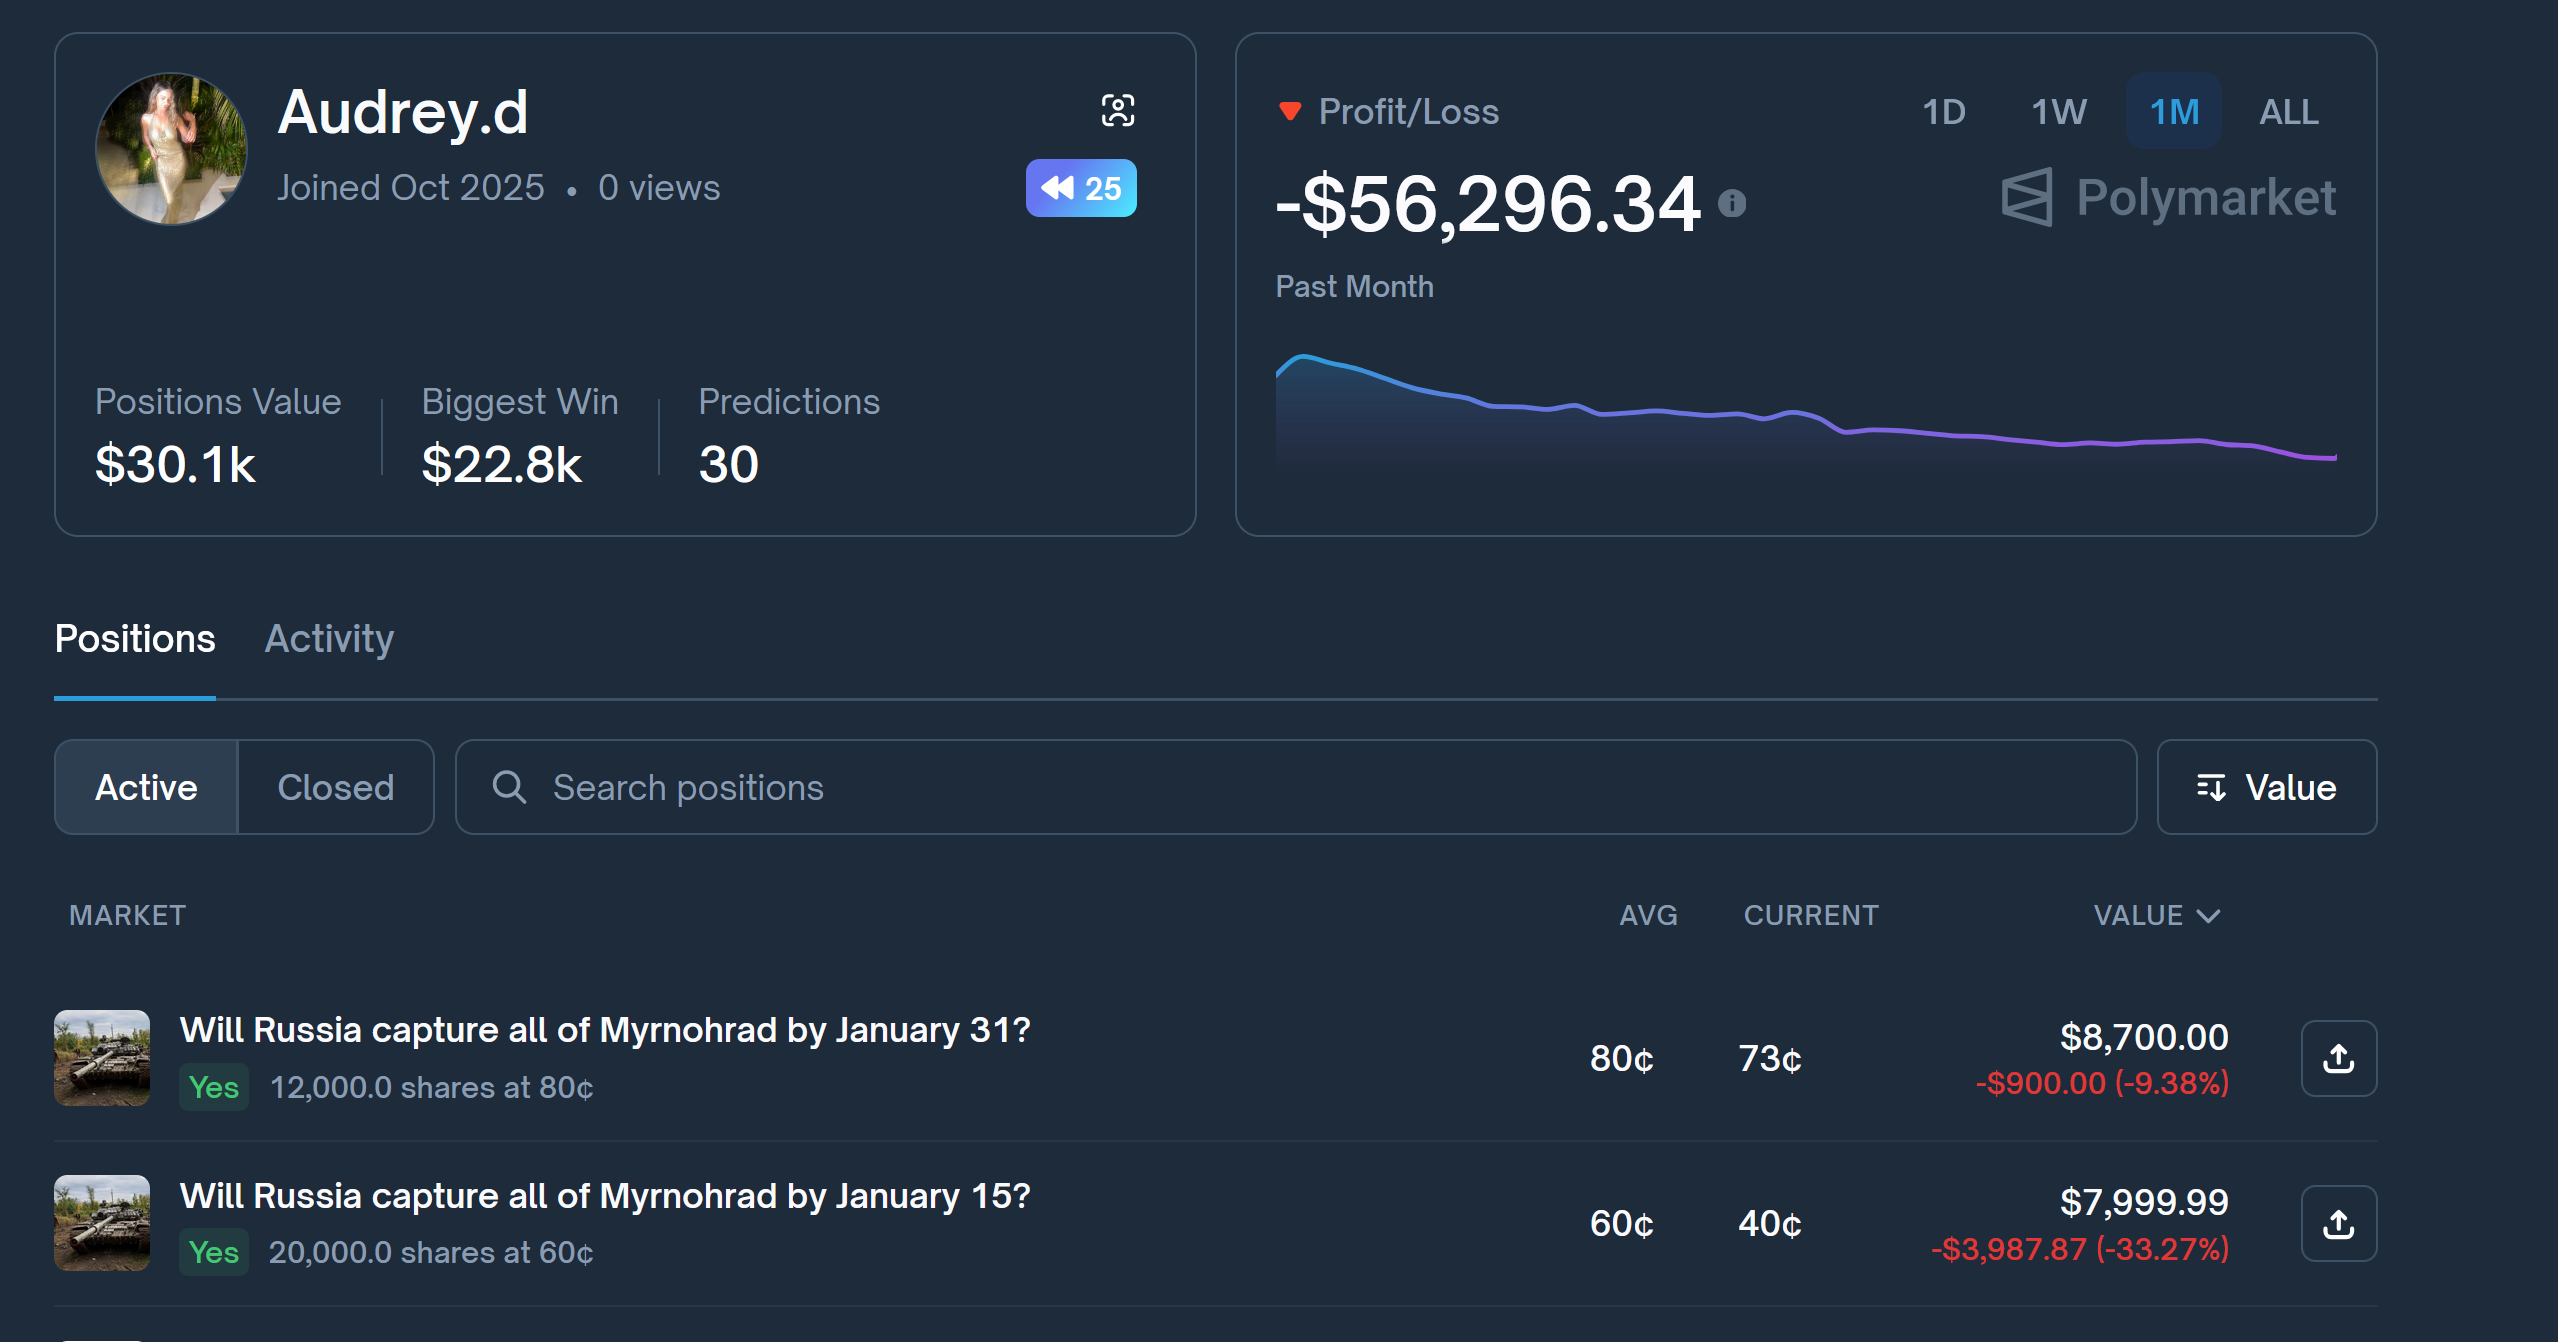
Task: Switch the profit chart to ALL
Action: [2288, 111]
